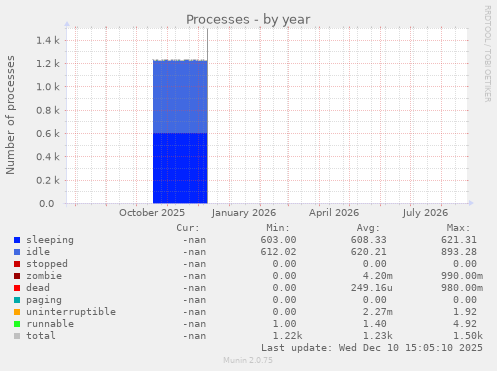497x371 pixels.
Task: Click the bright red dead swatch
Action: tap(17, 288)
